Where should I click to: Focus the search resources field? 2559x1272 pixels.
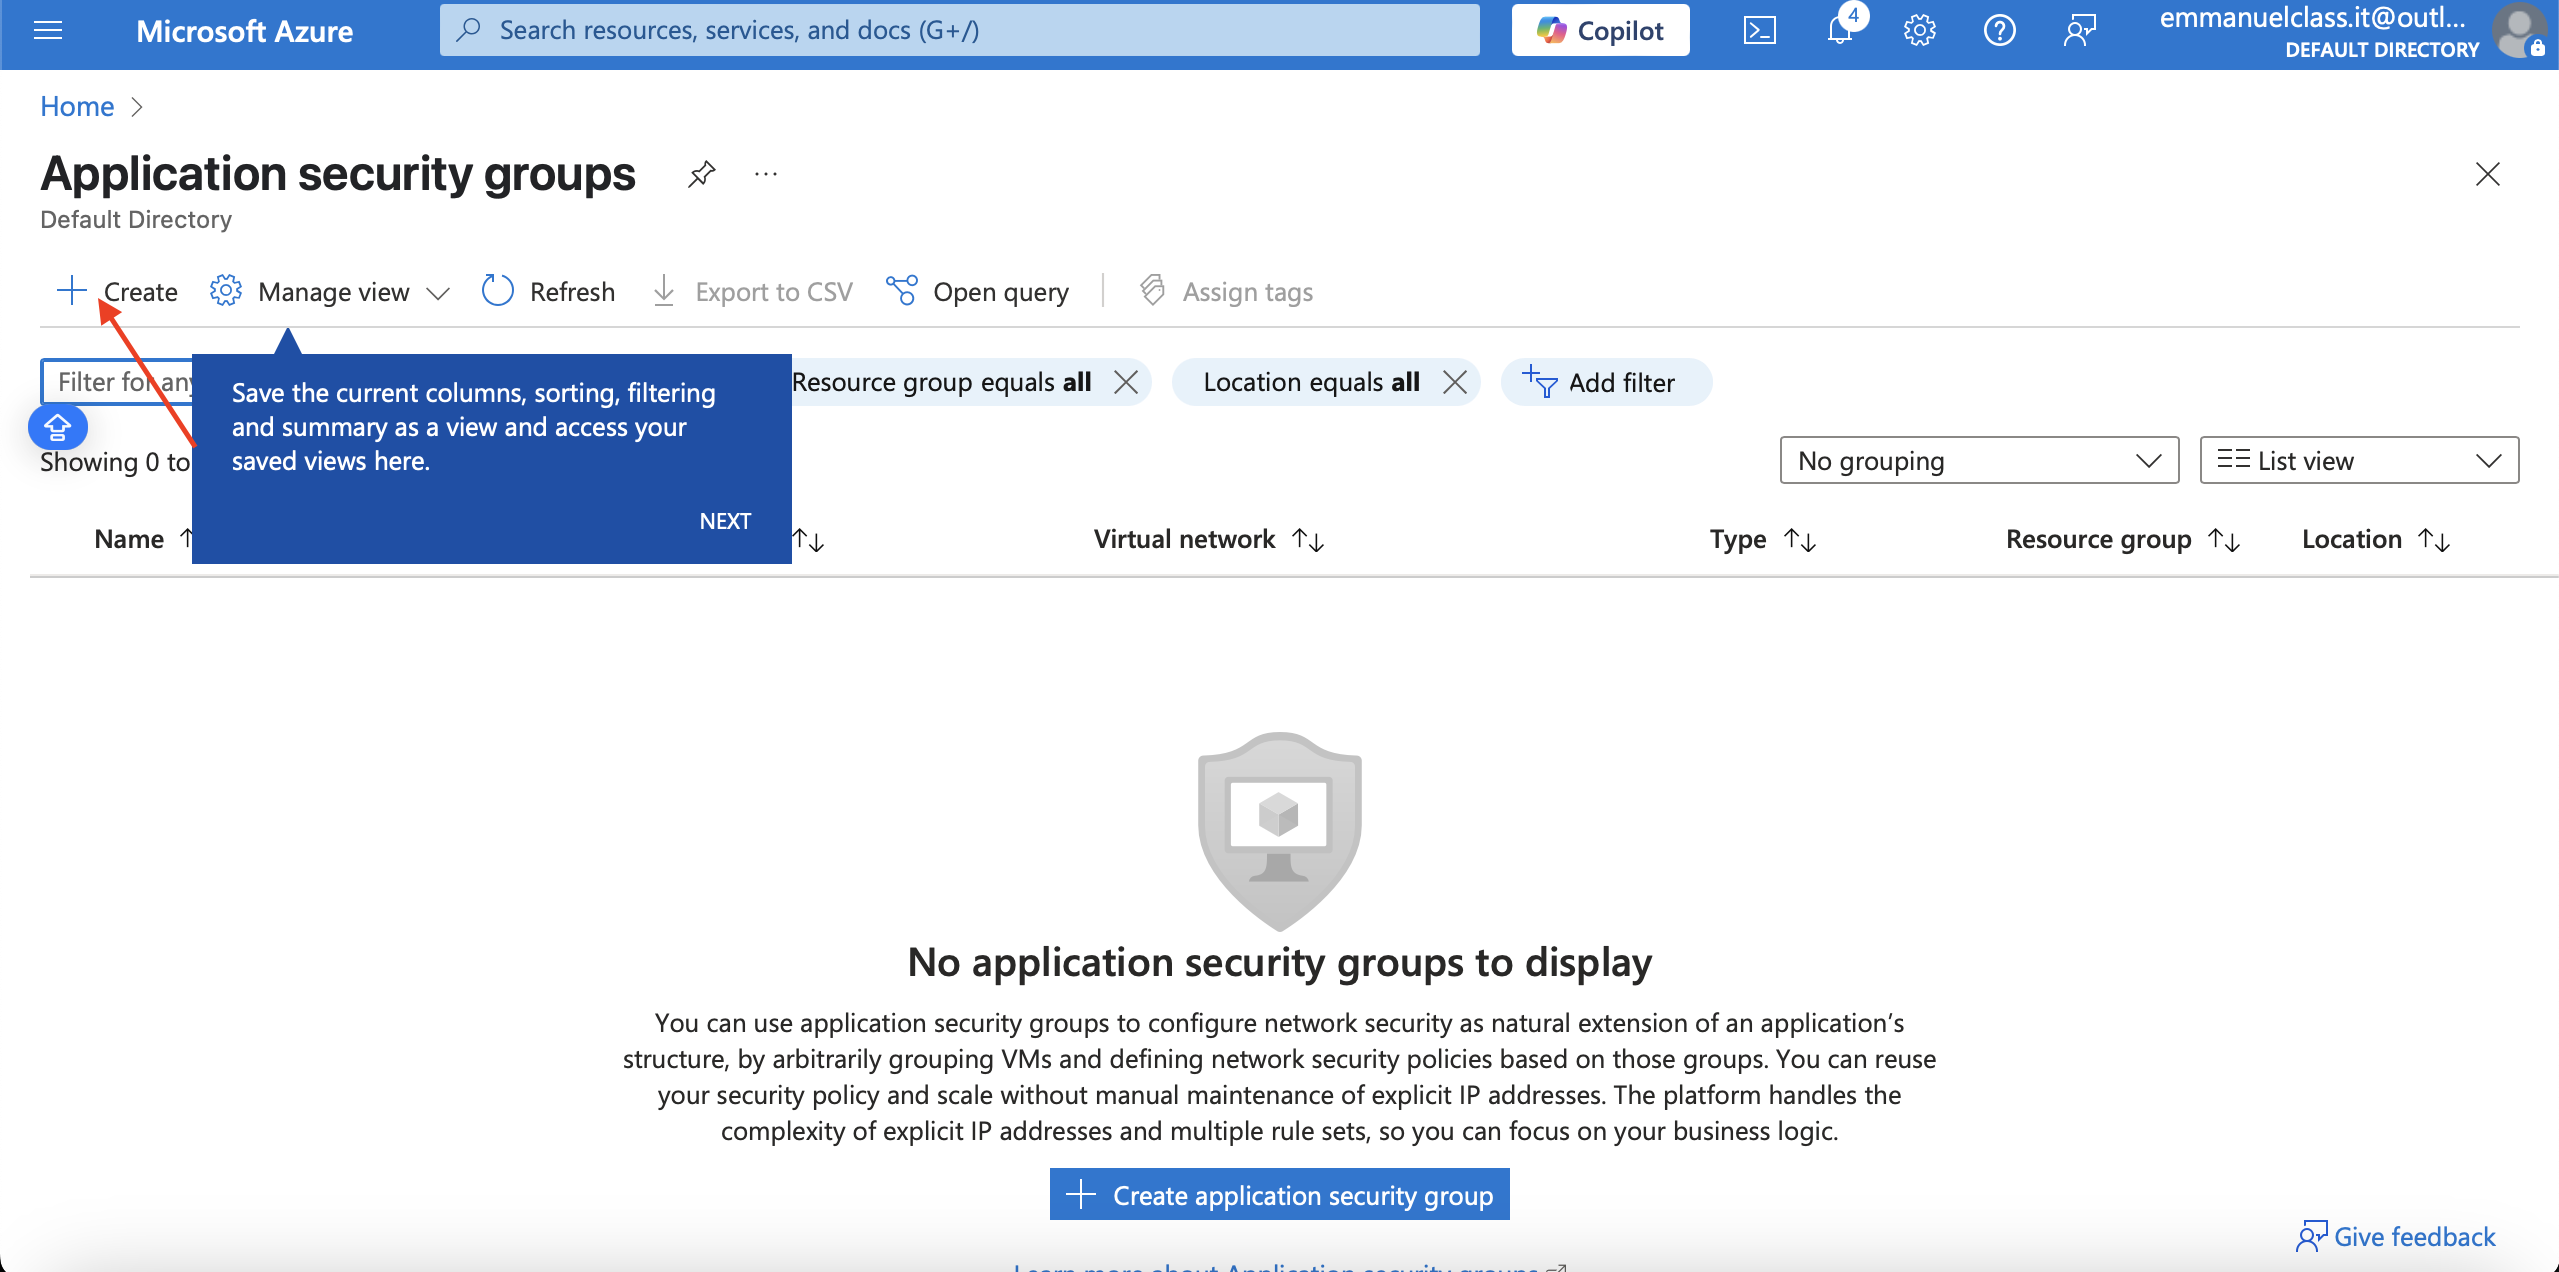coord(959,30)
